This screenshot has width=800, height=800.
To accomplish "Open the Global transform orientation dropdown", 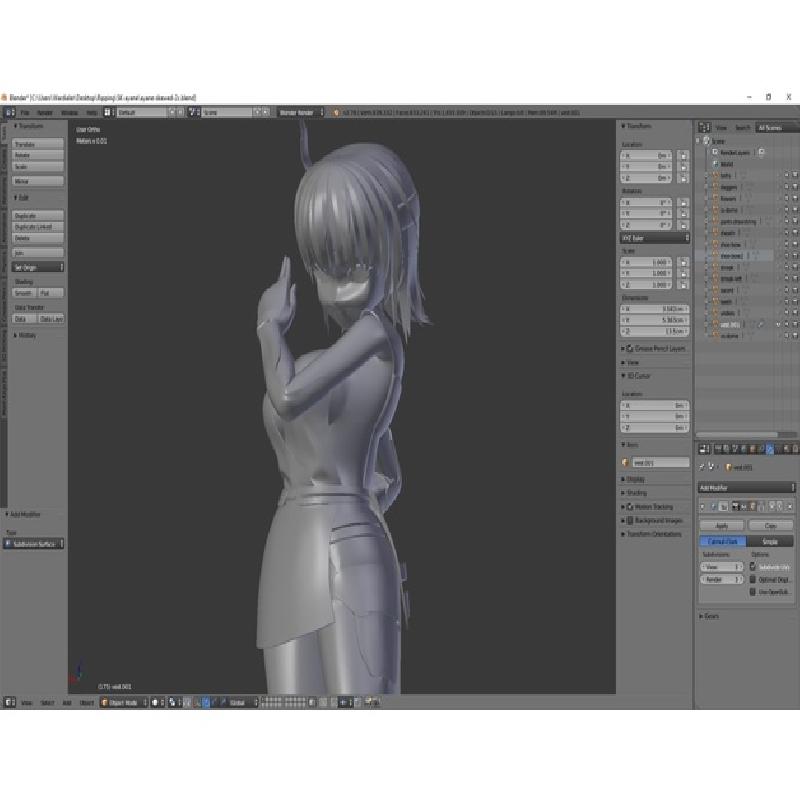I will click(242, 703).
